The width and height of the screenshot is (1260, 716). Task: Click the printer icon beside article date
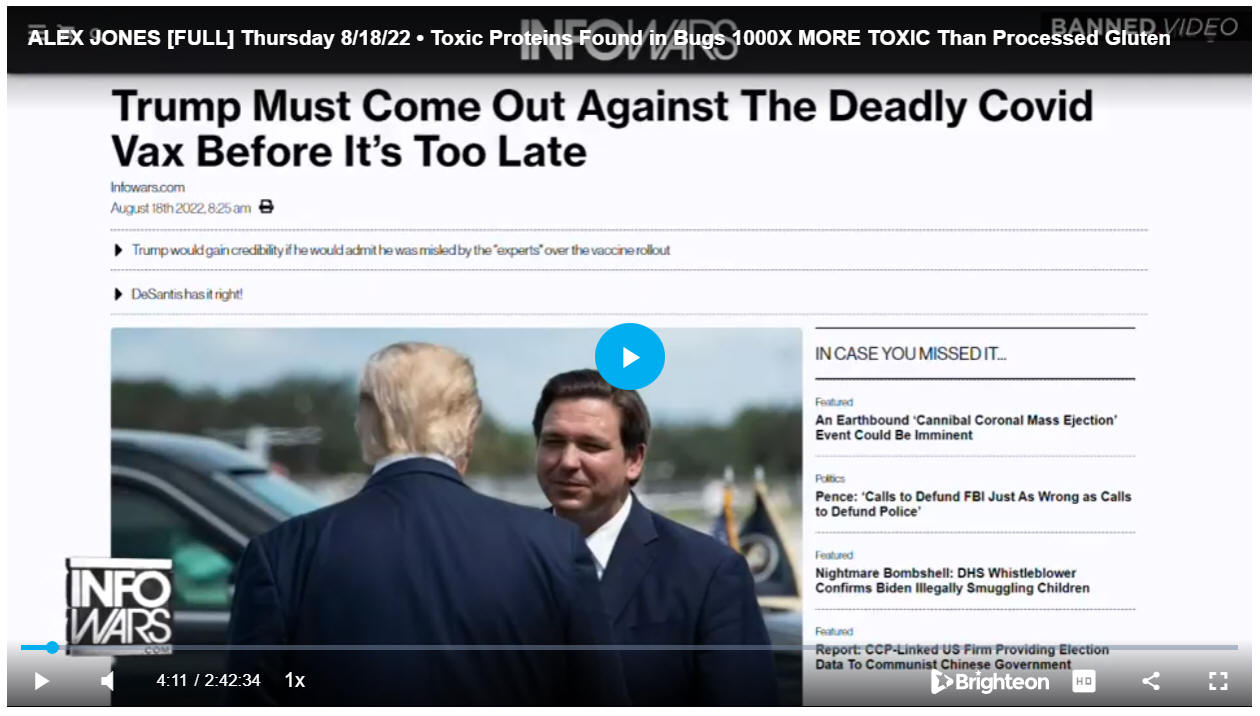[x=266, y=207]
